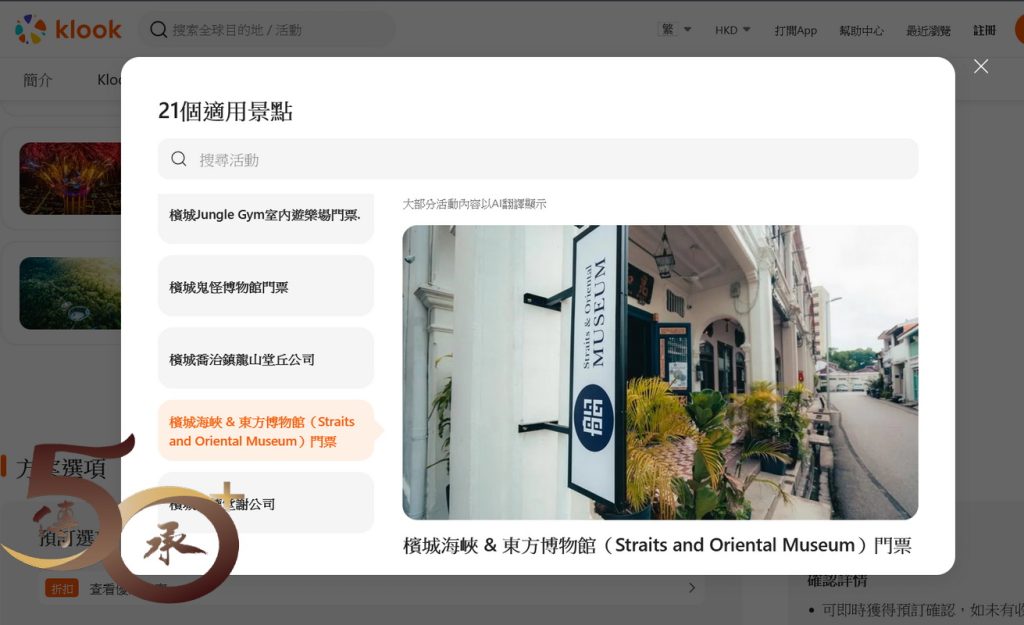Viewport: 1024px width, 625px height.
Task: Click the 打開App link
Action: 795,30
